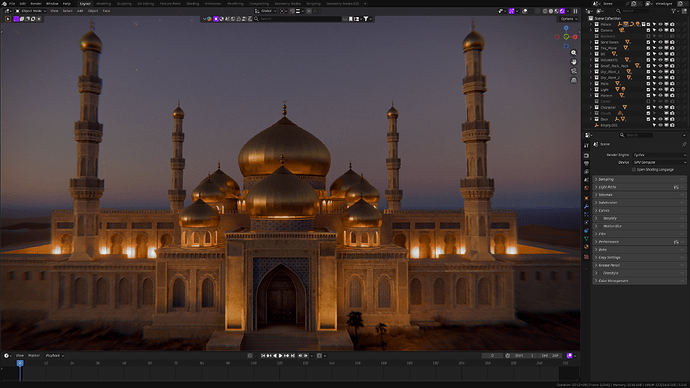This screenshot has width=690, height=388.
Task: Jump to the timeline start frame button
Action: (263, 355)
